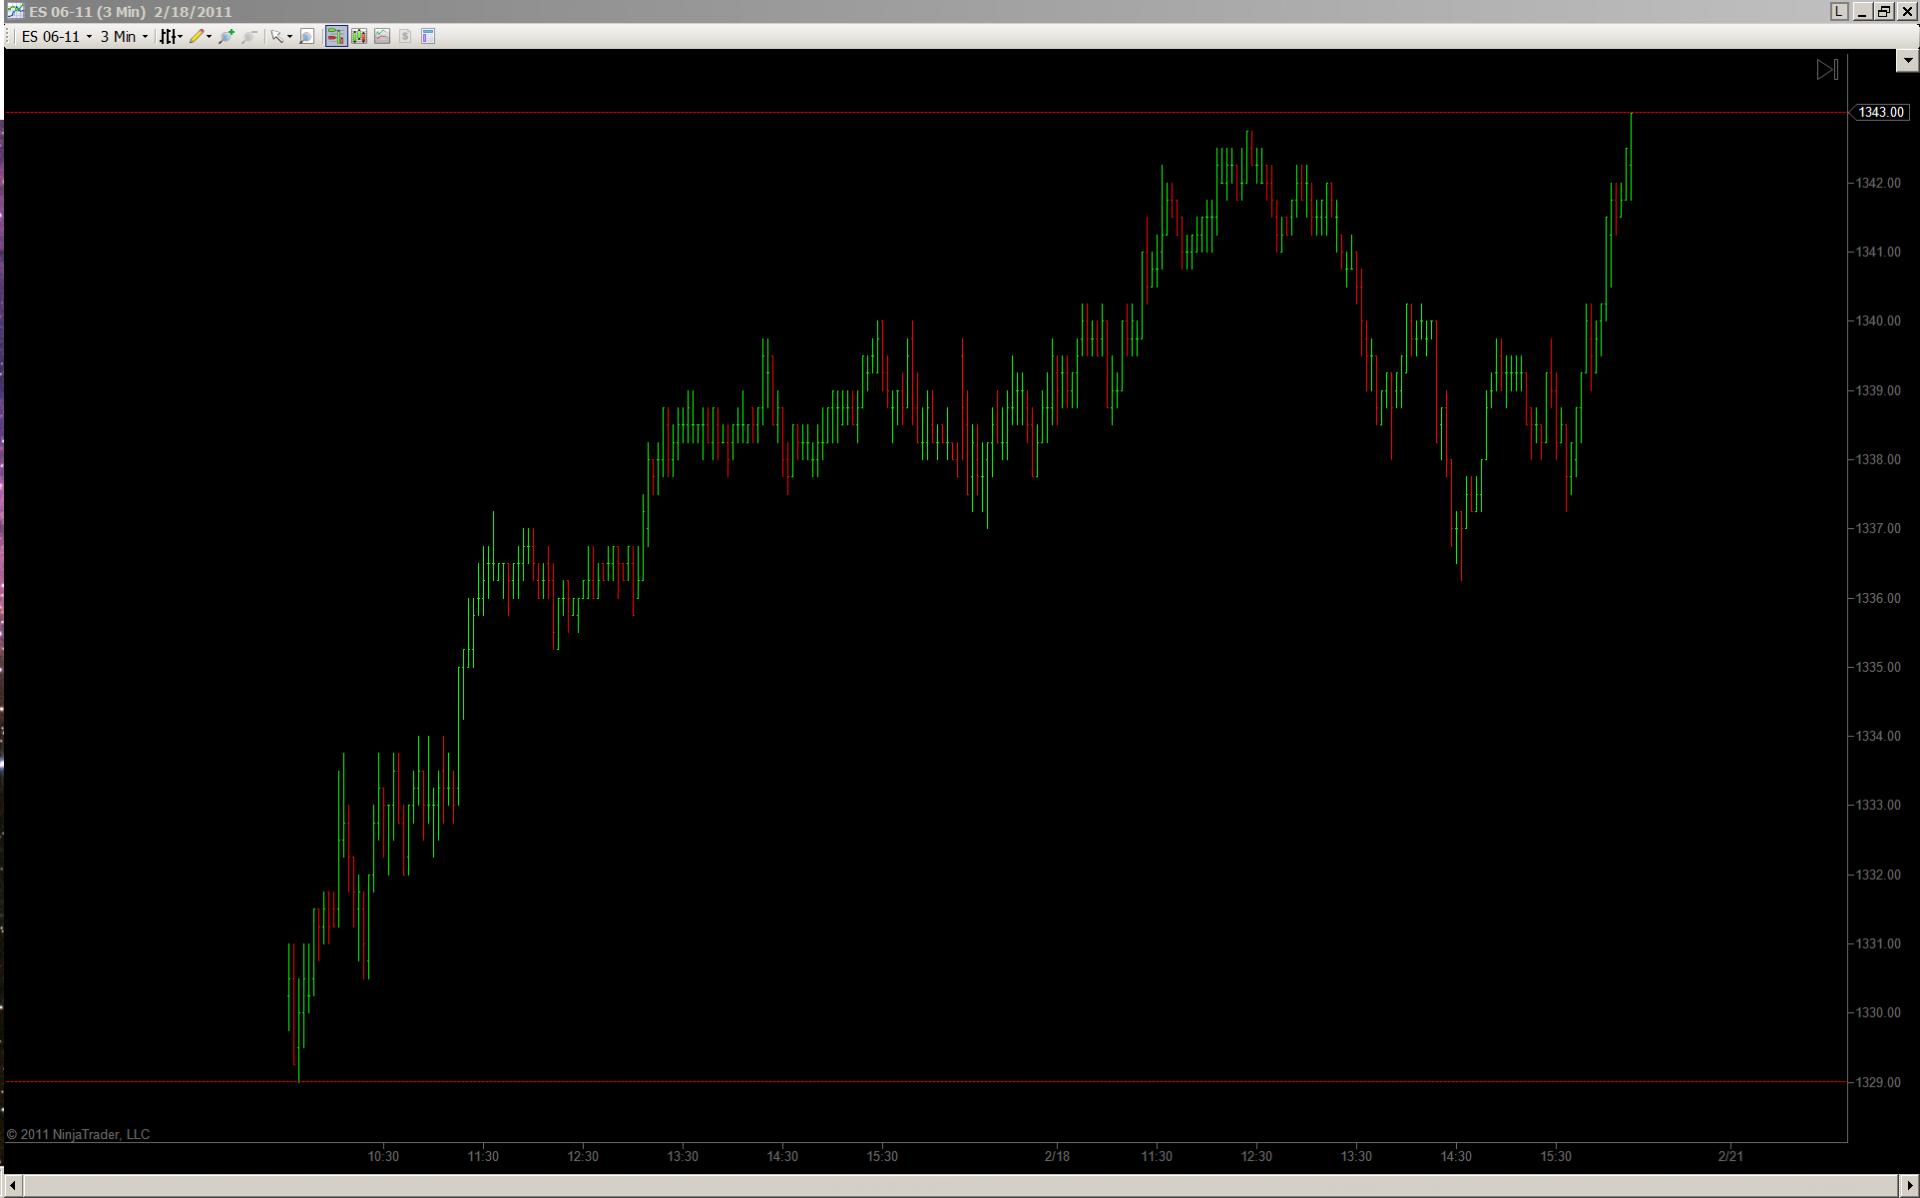The height and width of the screenshot is (1198, 1920).
Task: Click the zoom in icon
Action: pyautogui.click(x=226, y=36)
